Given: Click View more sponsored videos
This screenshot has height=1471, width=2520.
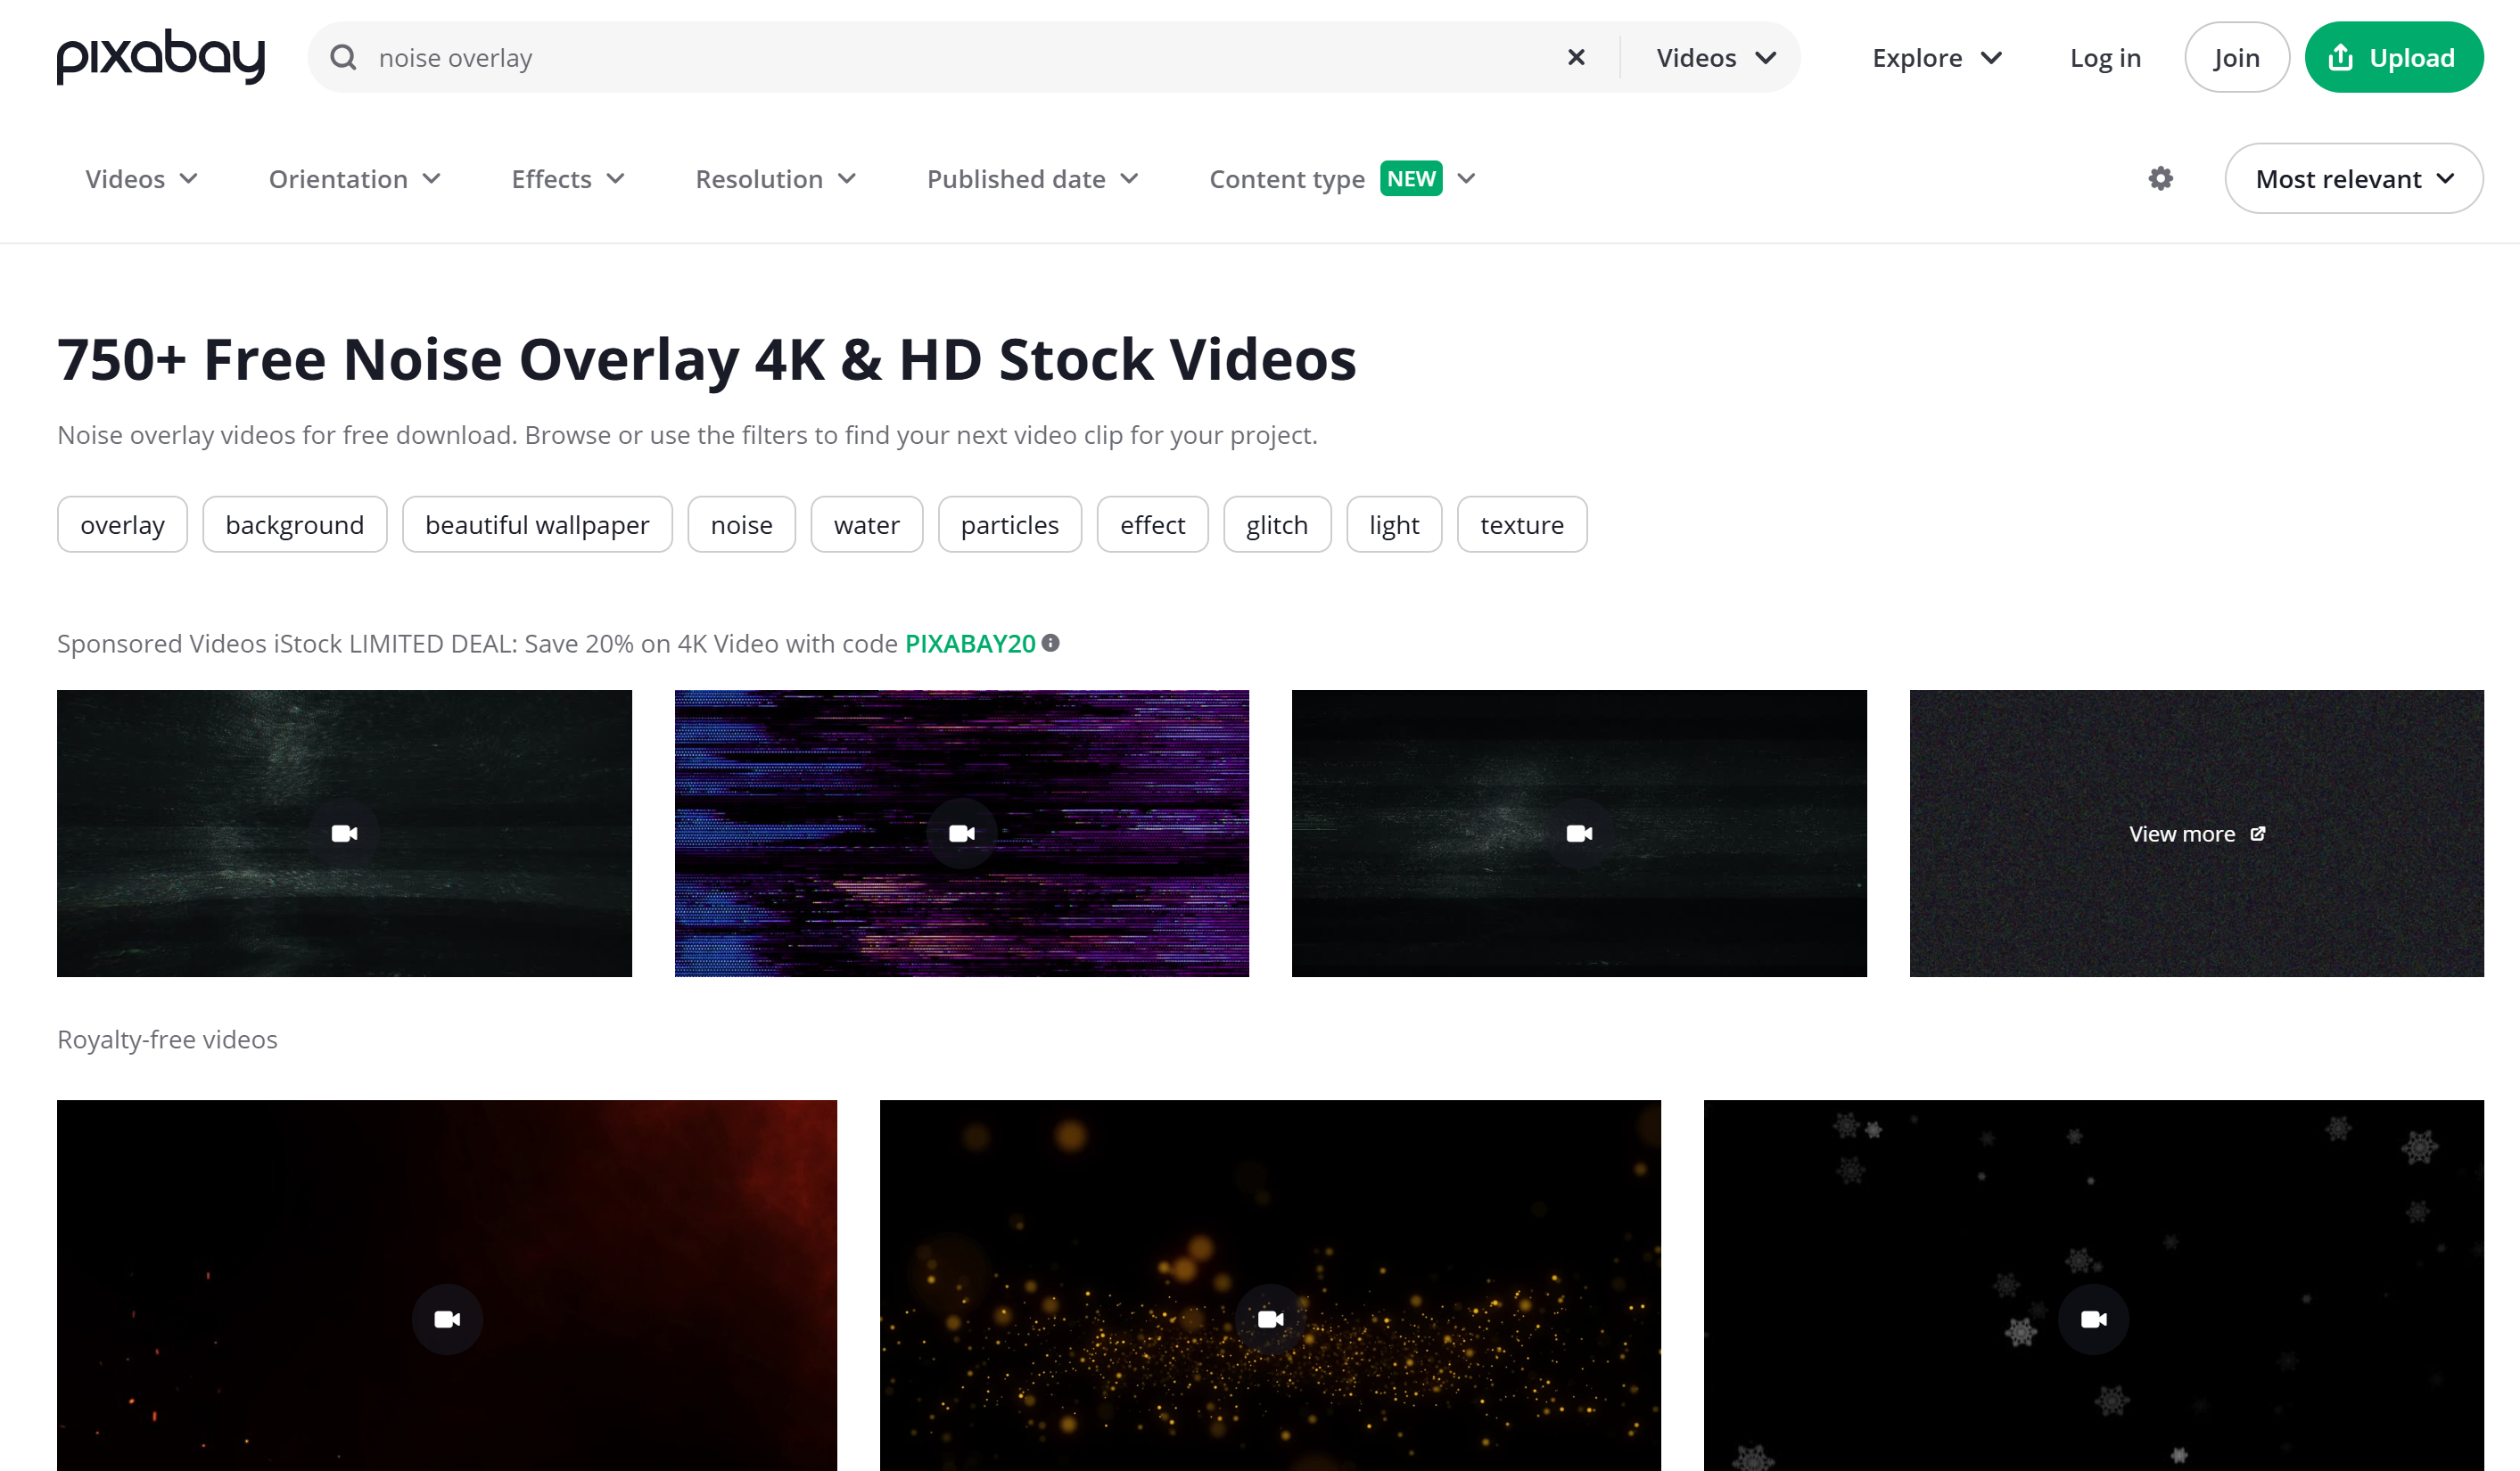Looking at the screenshot, I should click(x=2195, y=833).
